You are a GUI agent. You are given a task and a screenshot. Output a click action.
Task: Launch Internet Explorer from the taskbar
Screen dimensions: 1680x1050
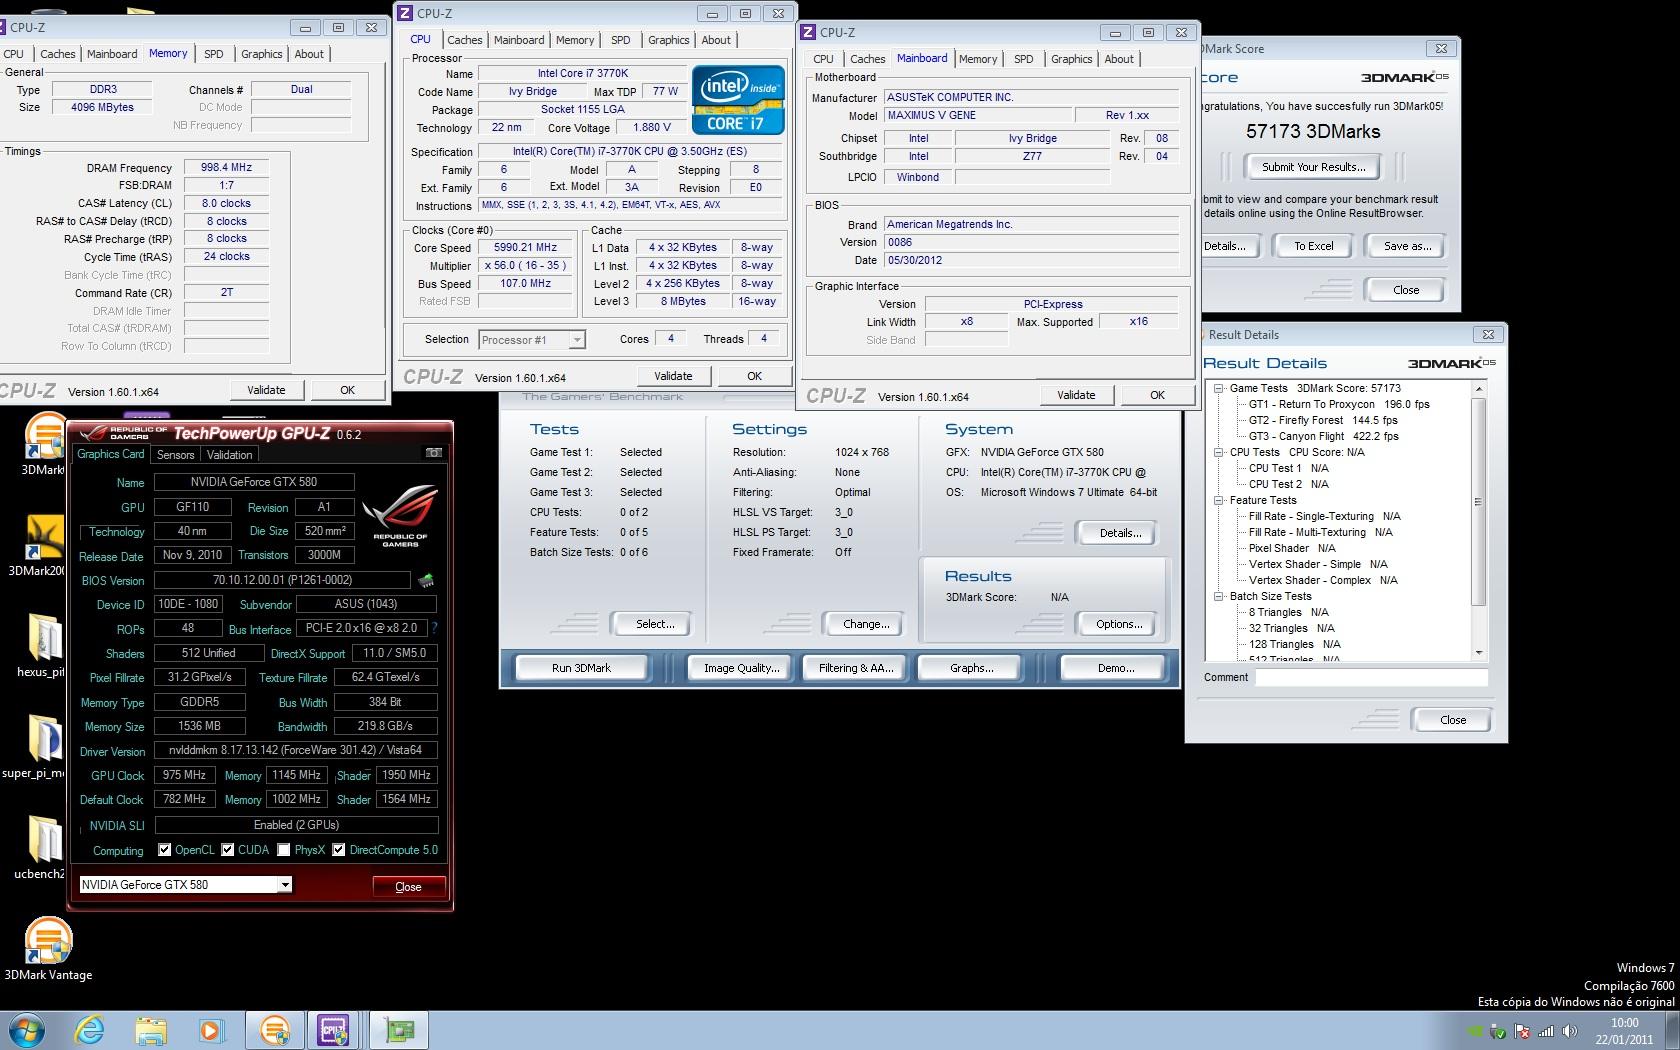(x=90, y=1030)
